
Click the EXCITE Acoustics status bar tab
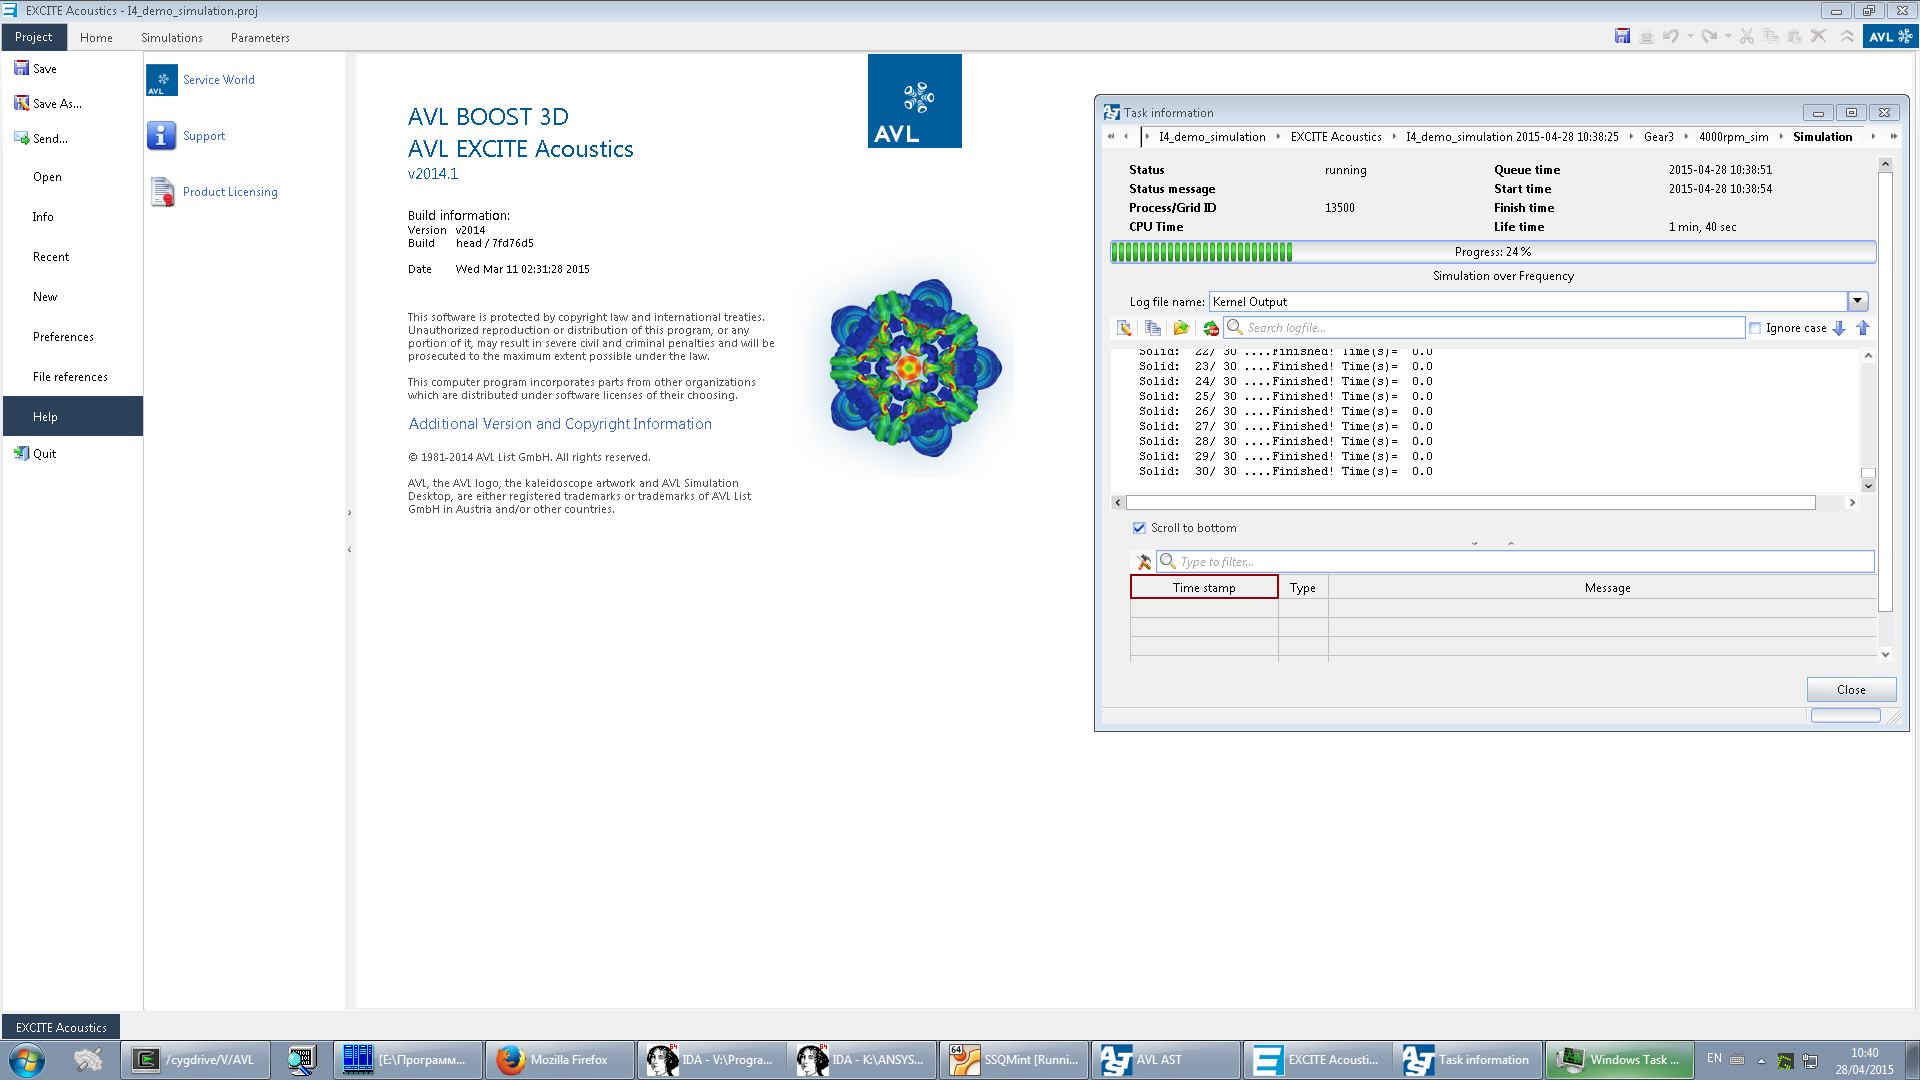pos(61,1027)
